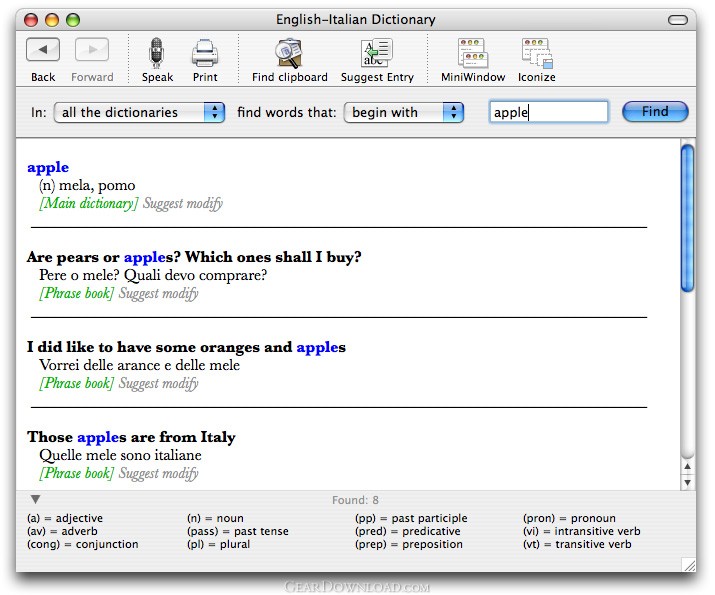715x595 pixels.
Task: Click 'Suggest modify' under 'Vorrei delle arance'
Action: click(x=159, y=383)
